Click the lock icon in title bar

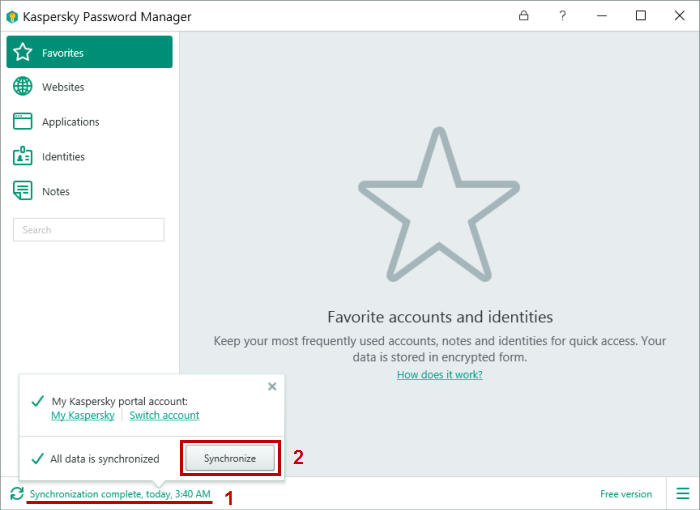point(524,16)
